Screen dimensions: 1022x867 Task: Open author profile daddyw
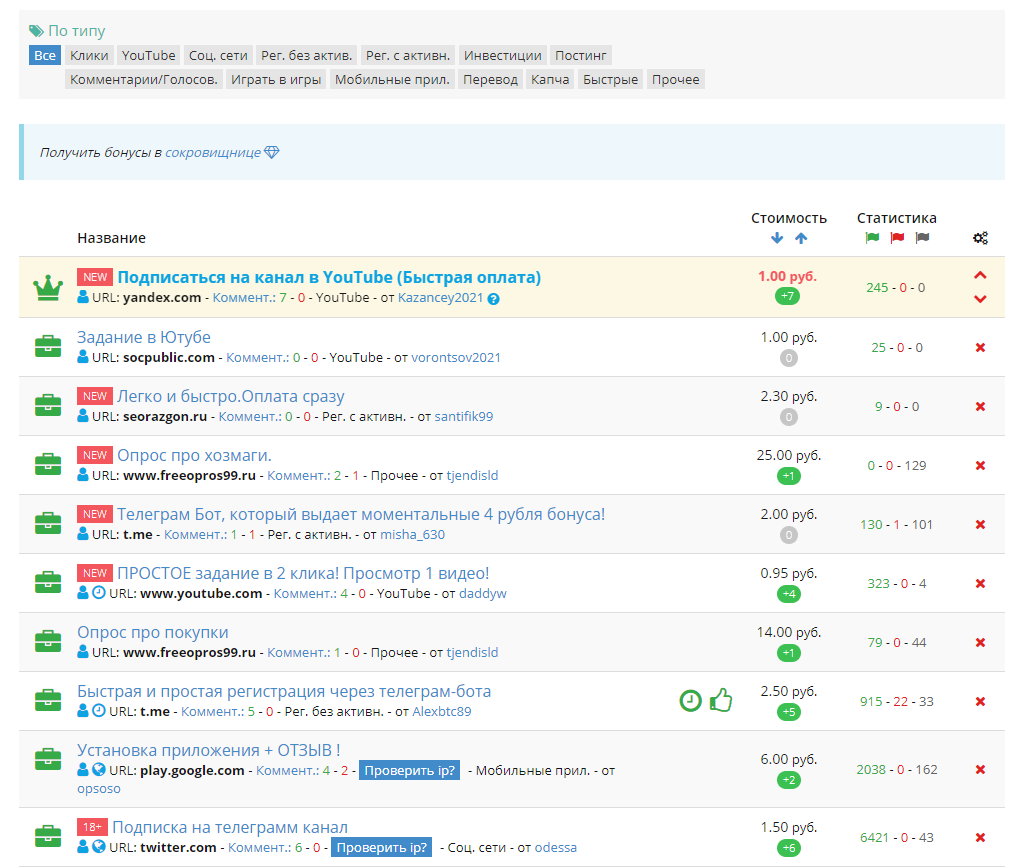483,593
